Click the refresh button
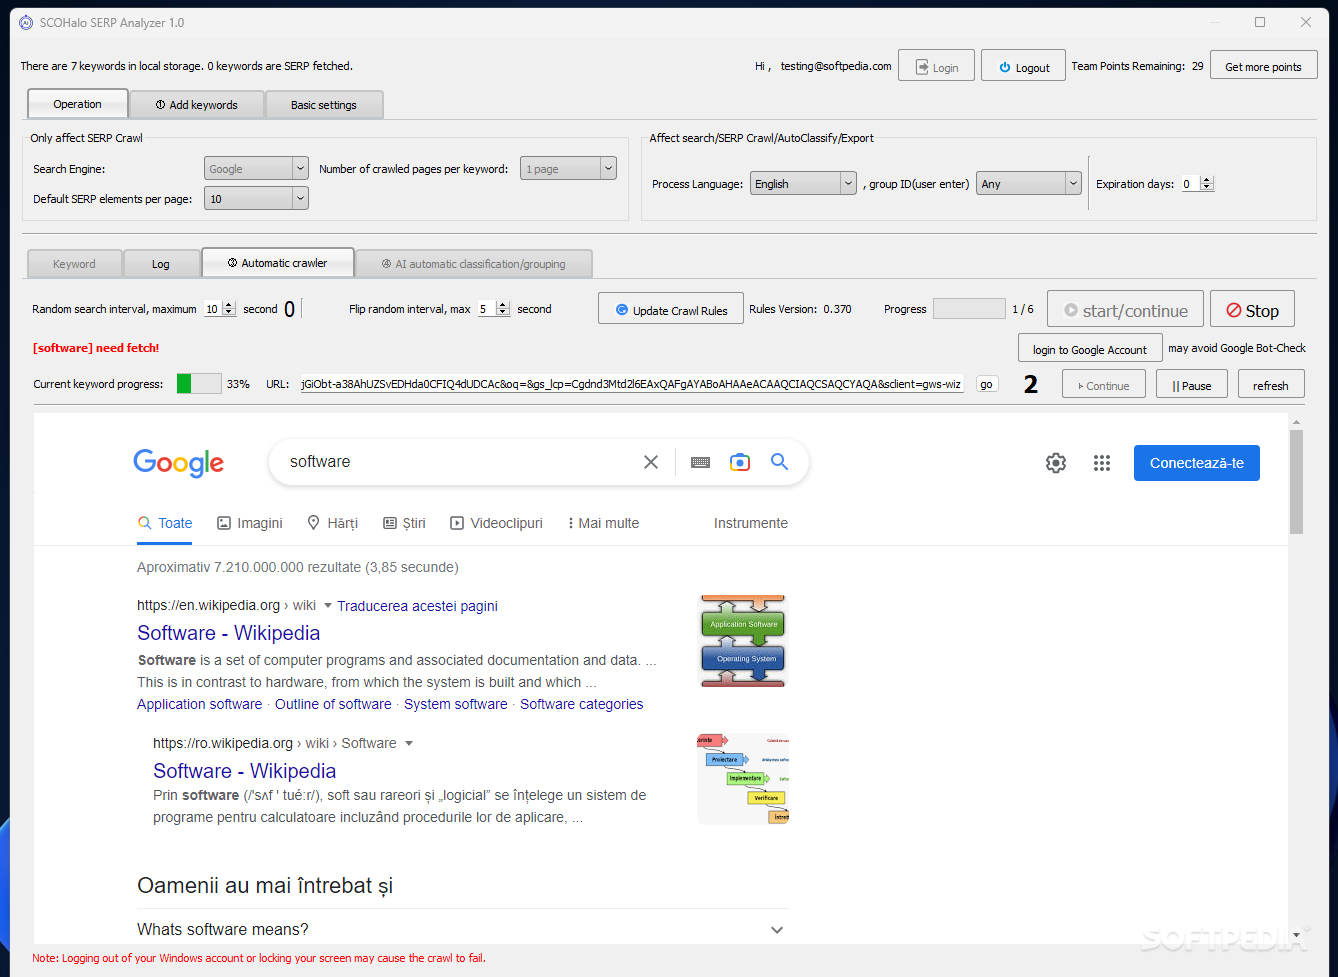 pyautogui.click(x=1271, y=385)
